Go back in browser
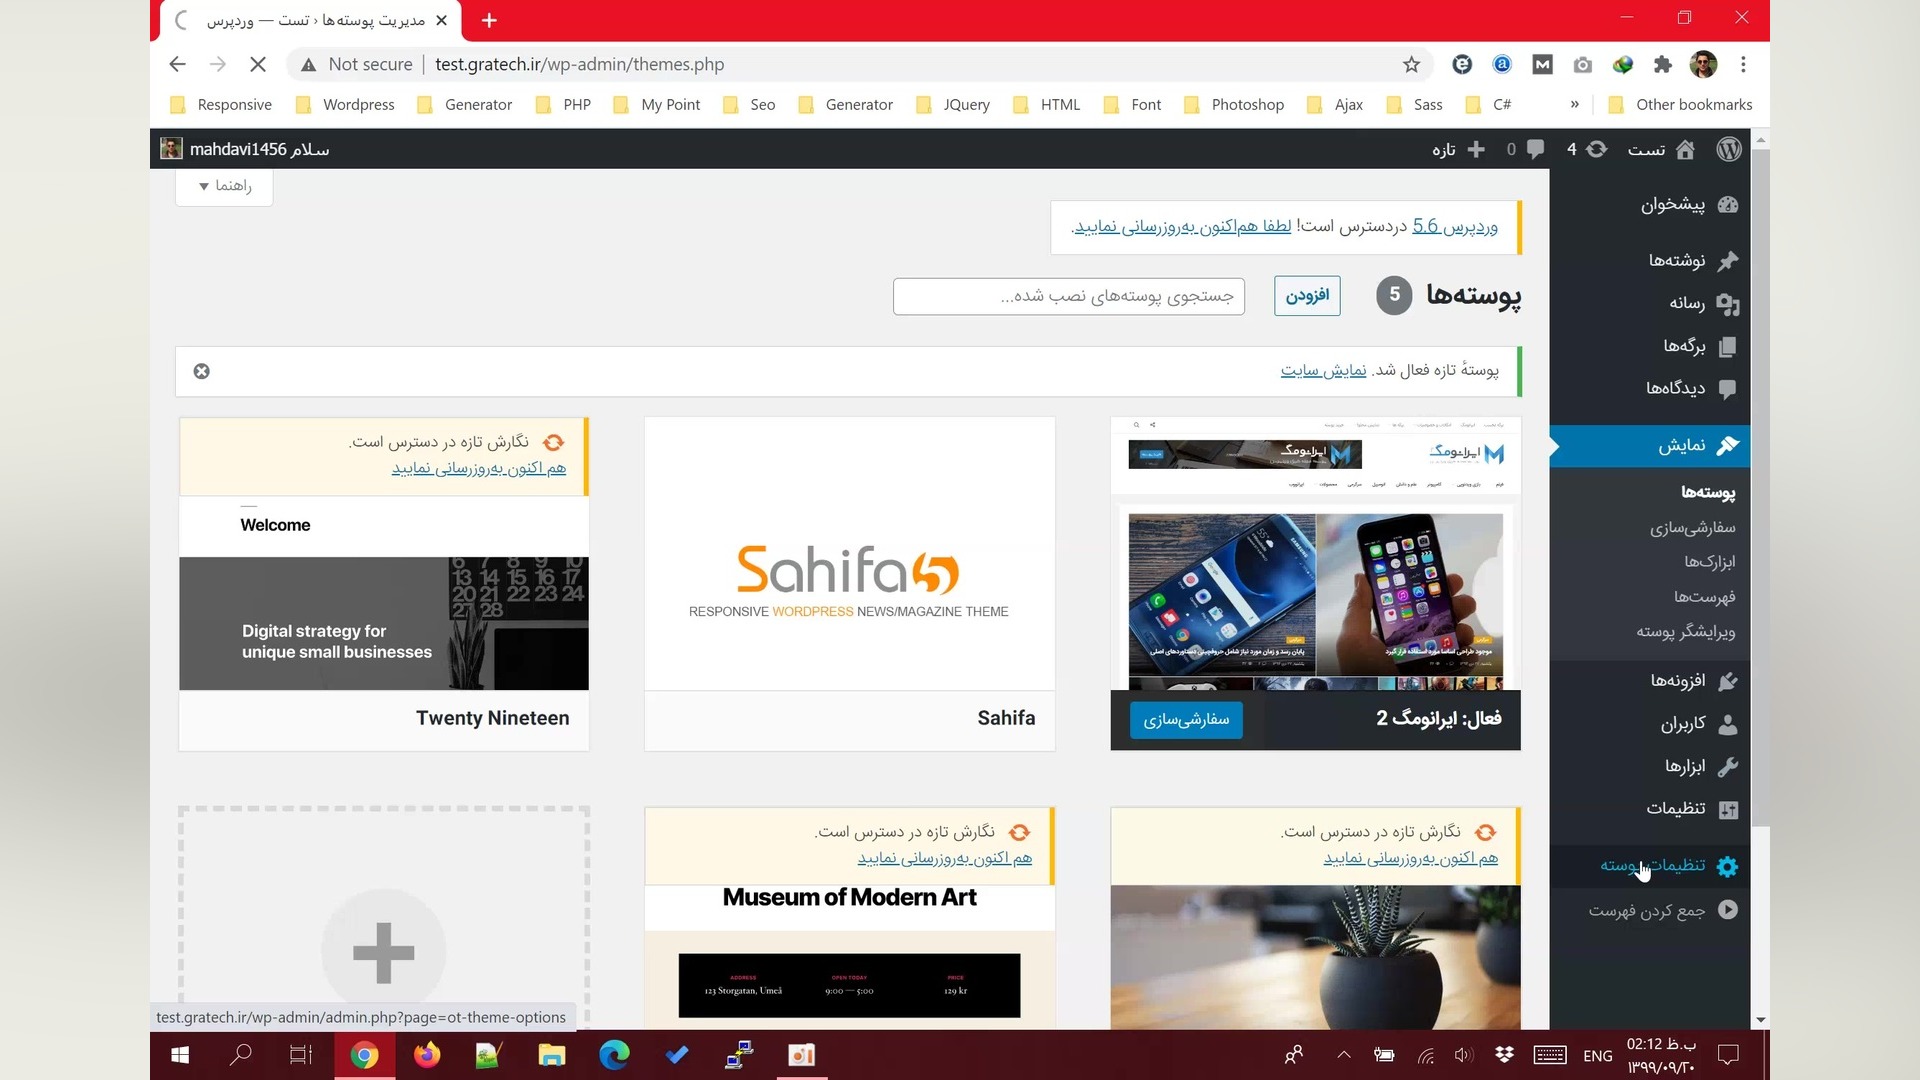Screen dimensions: 1920x1080 click(177, 64)
